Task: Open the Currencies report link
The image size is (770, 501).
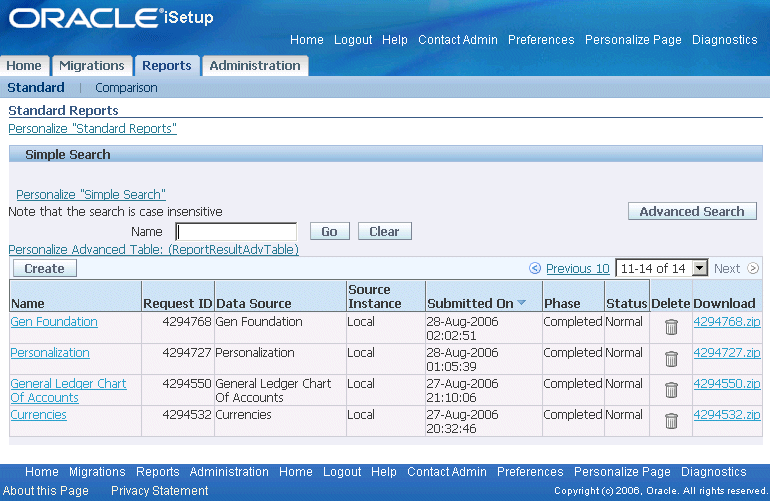Action: coord(38,415)
